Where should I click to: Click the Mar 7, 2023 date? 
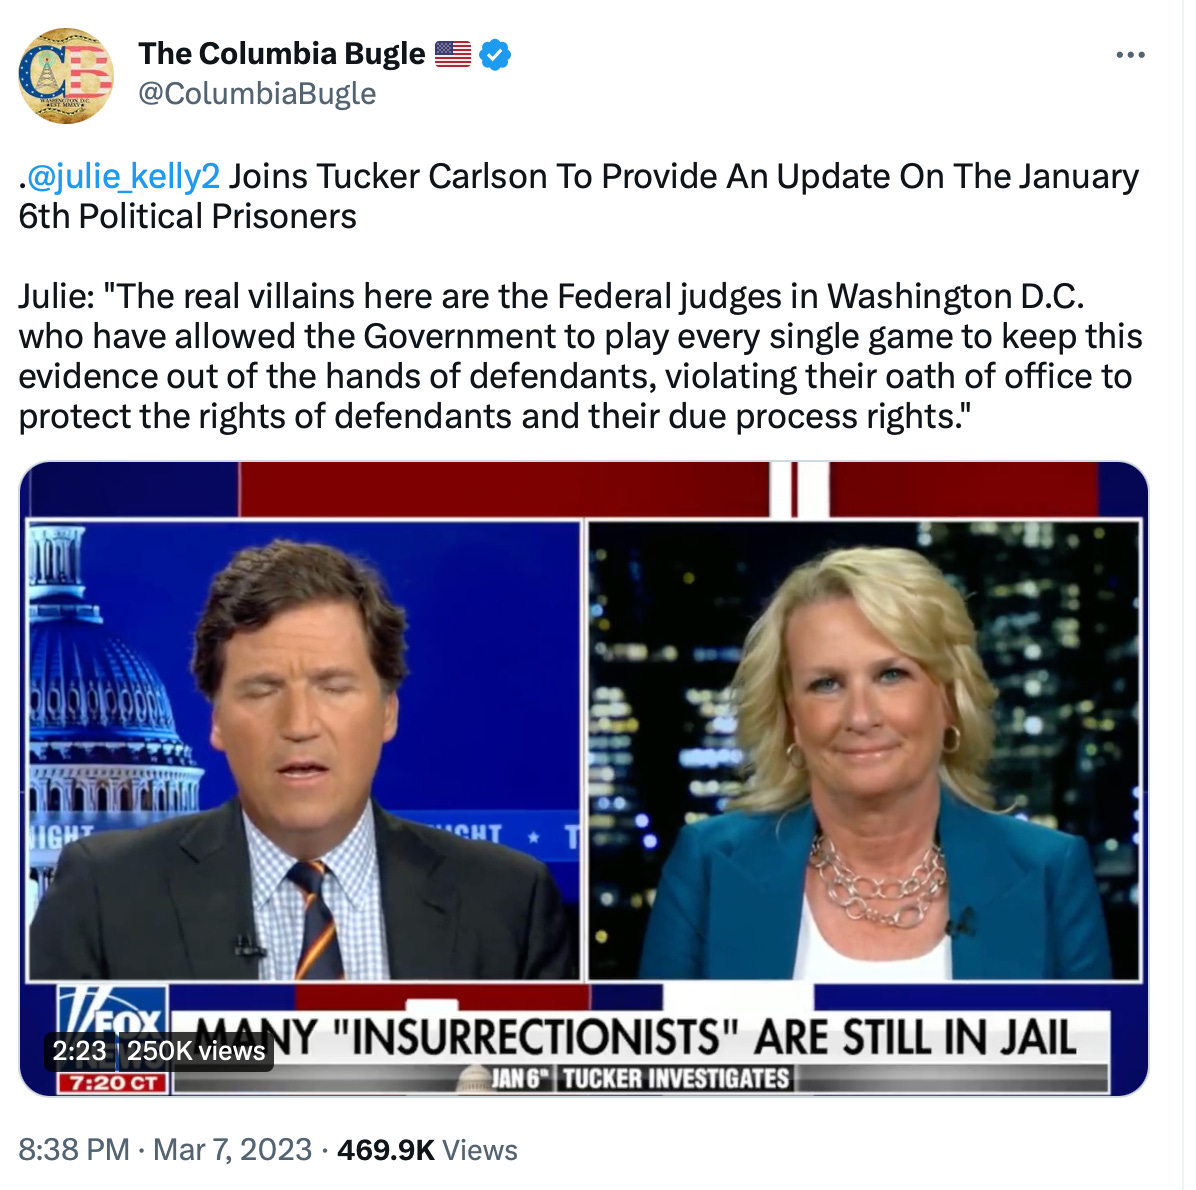tap(233, 1150)
